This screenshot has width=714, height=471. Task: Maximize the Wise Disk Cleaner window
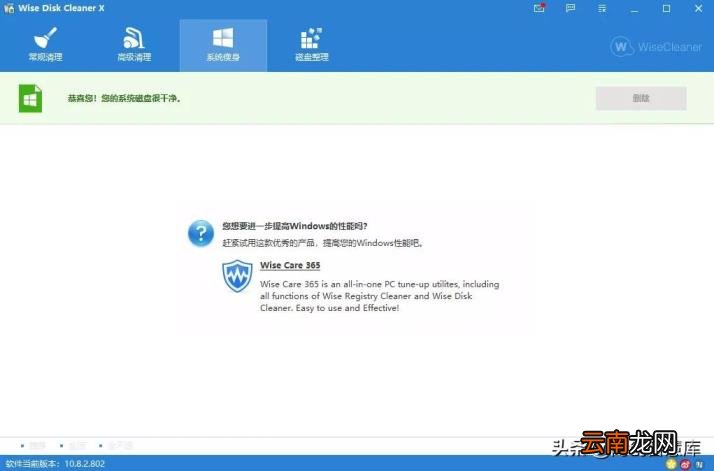666,8
